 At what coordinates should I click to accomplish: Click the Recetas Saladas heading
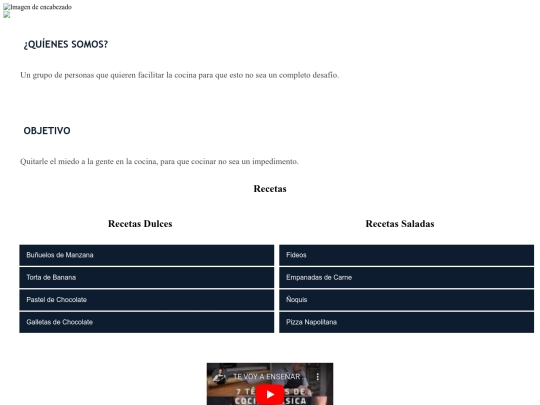click(x=400, y=224)
